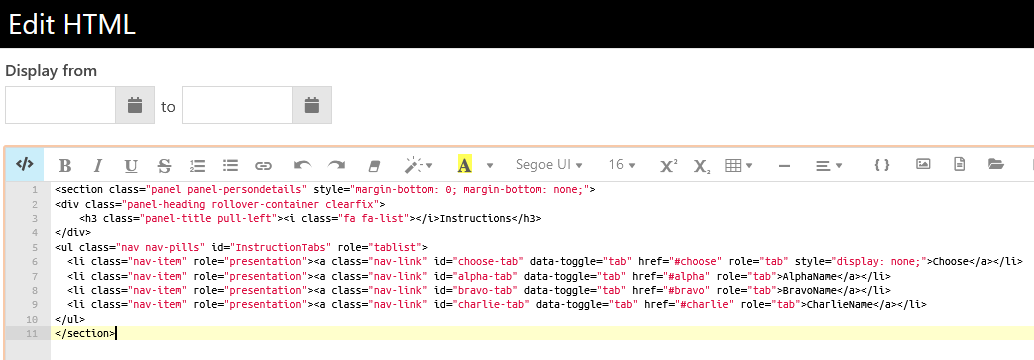The image size is (1034, 360).
Task: Insert a hyperlink with link icon
Action: tap(264, 165)
